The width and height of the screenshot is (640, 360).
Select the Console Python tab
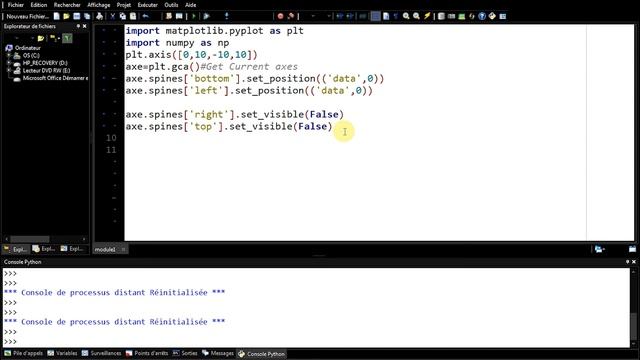(261, 354)
